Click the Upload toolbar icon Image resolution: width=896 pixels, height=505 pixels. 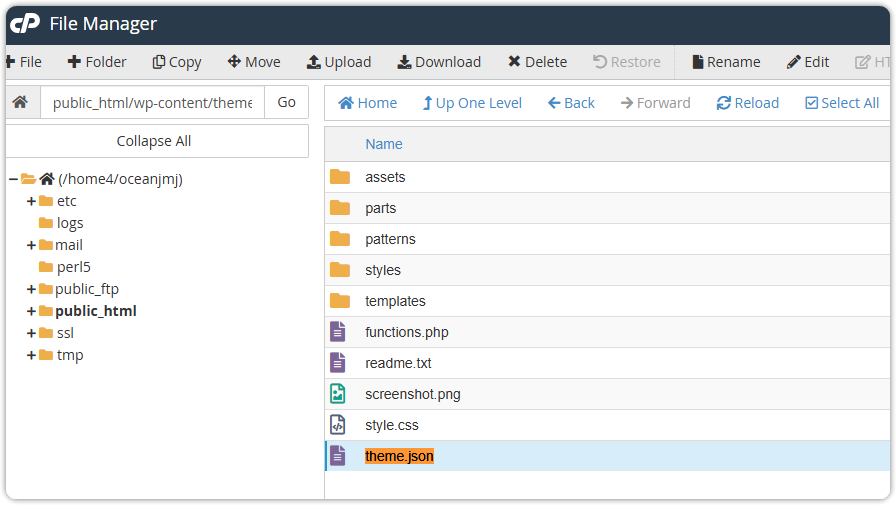point(314,62)
